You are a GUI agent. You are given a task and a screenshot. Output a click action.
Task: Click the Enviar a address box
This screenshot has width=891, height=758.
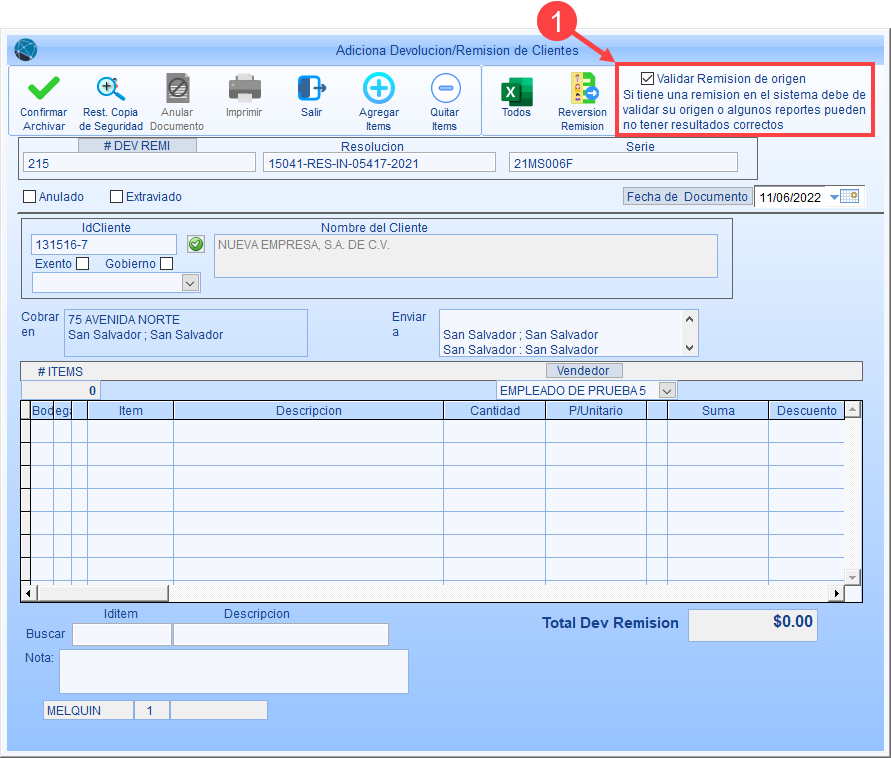click(561, 333)
